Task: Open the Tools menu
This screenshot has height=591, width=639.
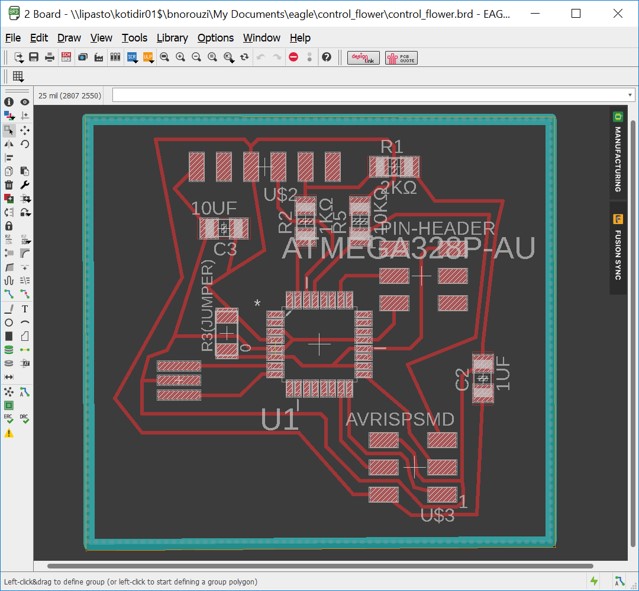Action: coord(134,38)
